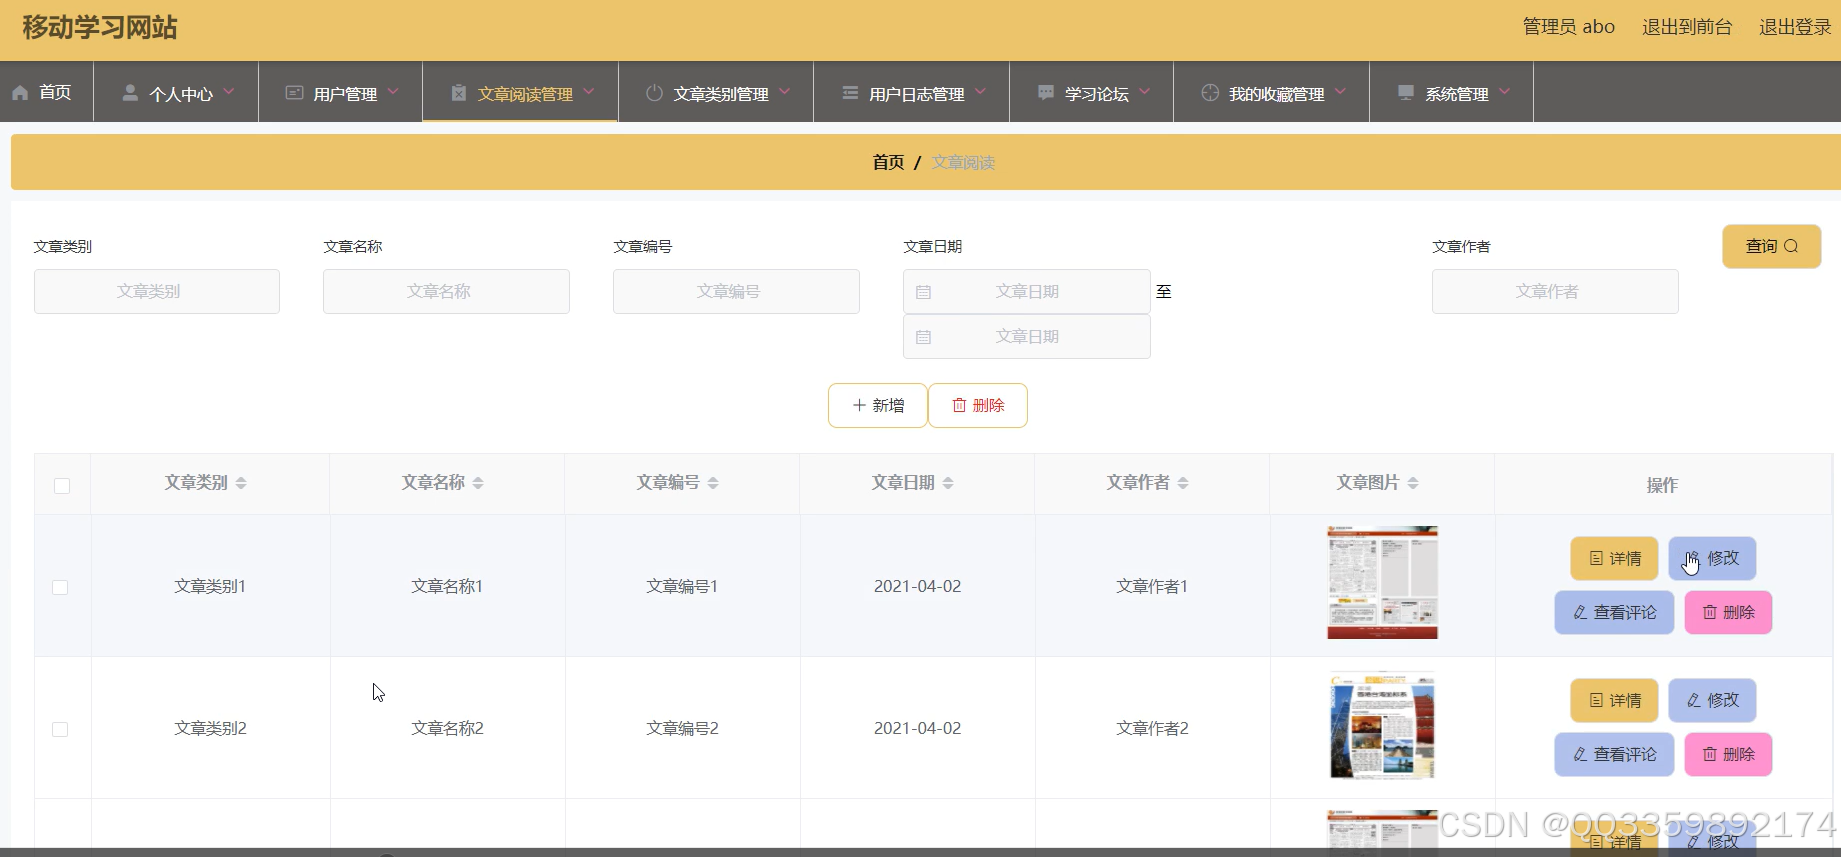Screen dimensions: 1841x857
Task: Click the pencil icon in 文章名称2 修改 button
Action: [x=1694, y=701]
